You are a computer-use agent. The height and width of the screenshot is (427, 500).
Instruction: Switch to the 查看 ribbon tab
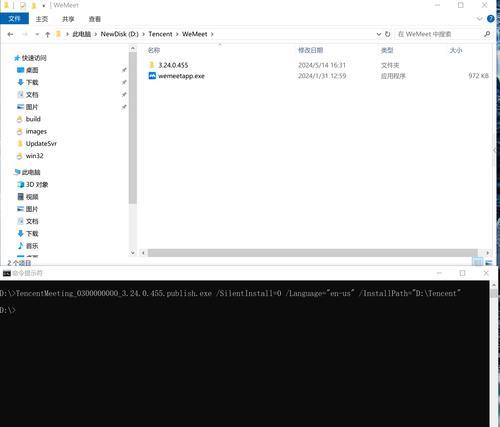click(x=95, y=19)
